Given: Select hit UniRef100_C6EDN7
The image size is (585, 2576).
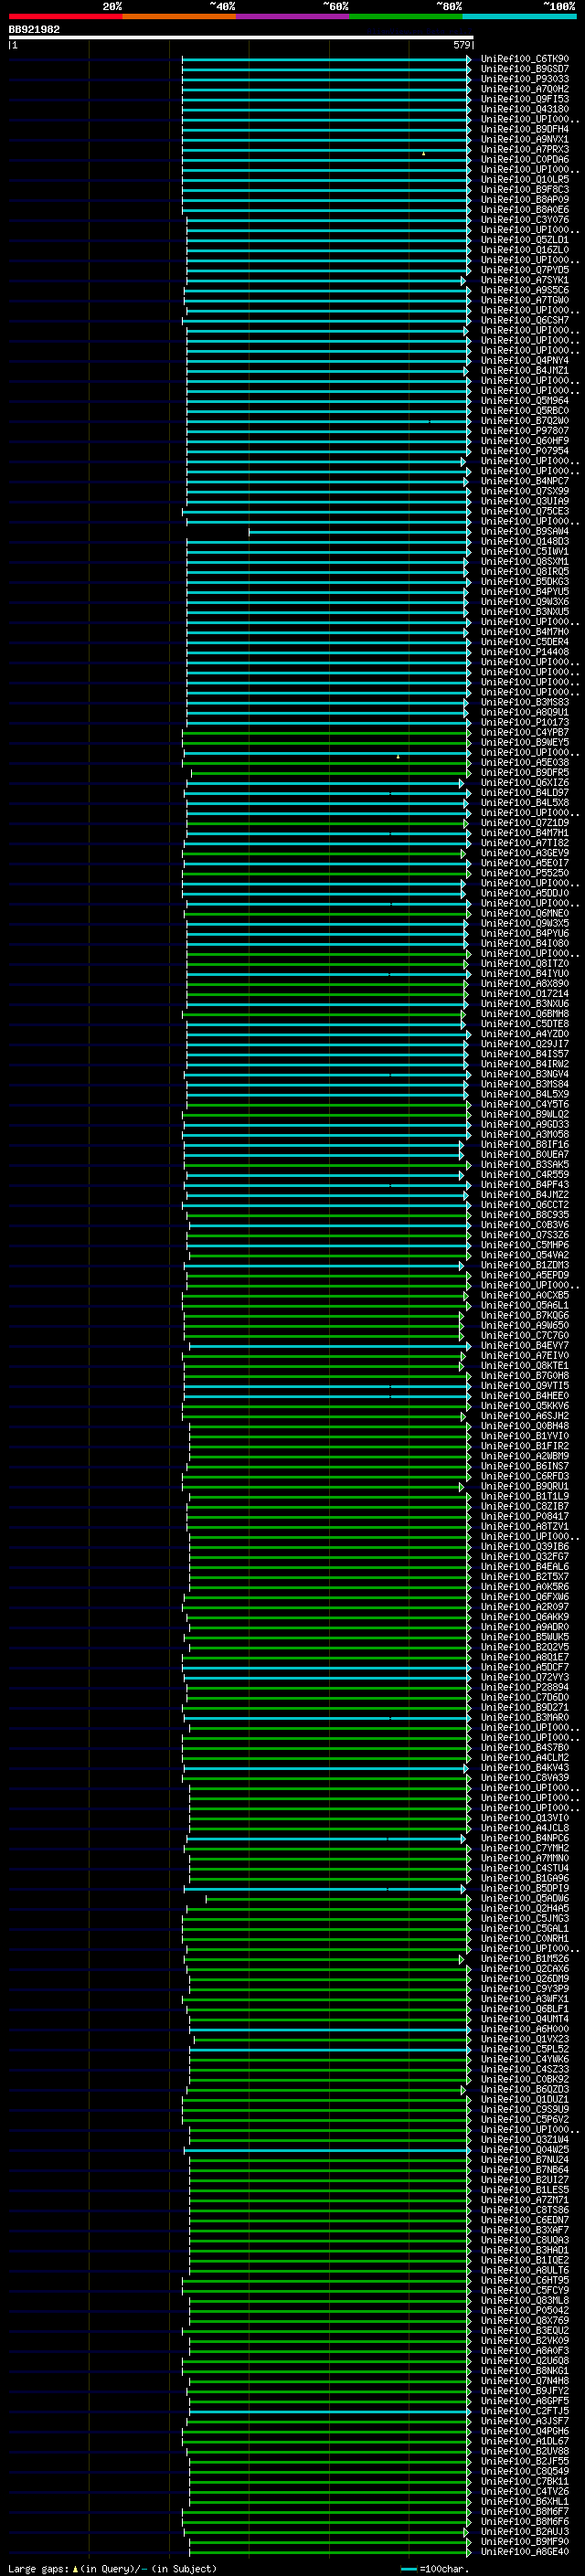Looking at the screenshot, I should click(524, 2220).
